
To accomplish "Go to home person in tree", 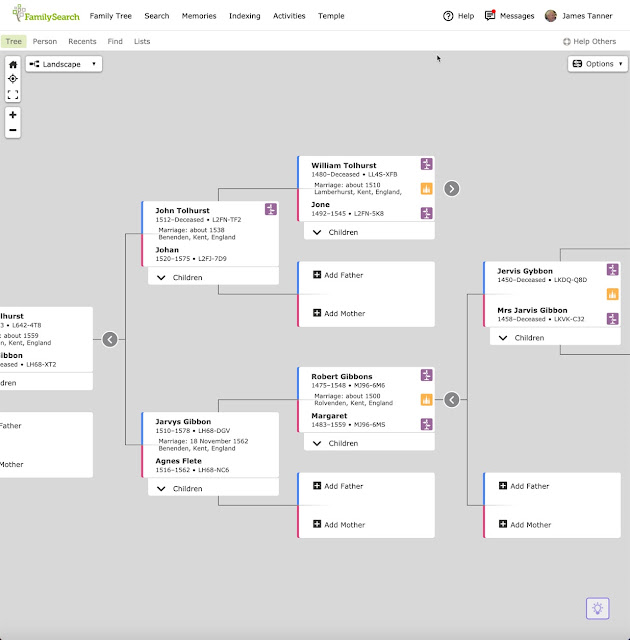I will point(13,64).
